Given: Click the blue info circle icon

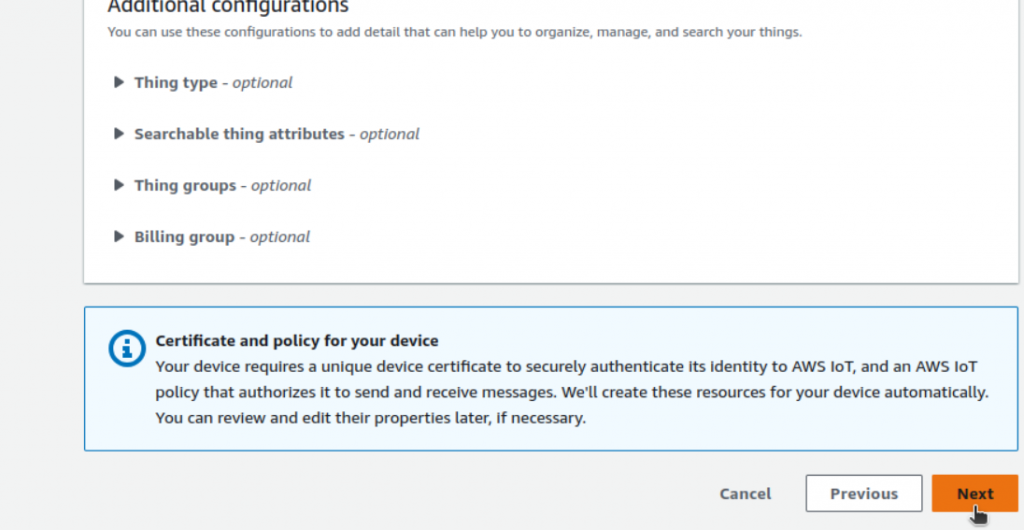Looking at the screenshot, I should click(x=126, y=348).
